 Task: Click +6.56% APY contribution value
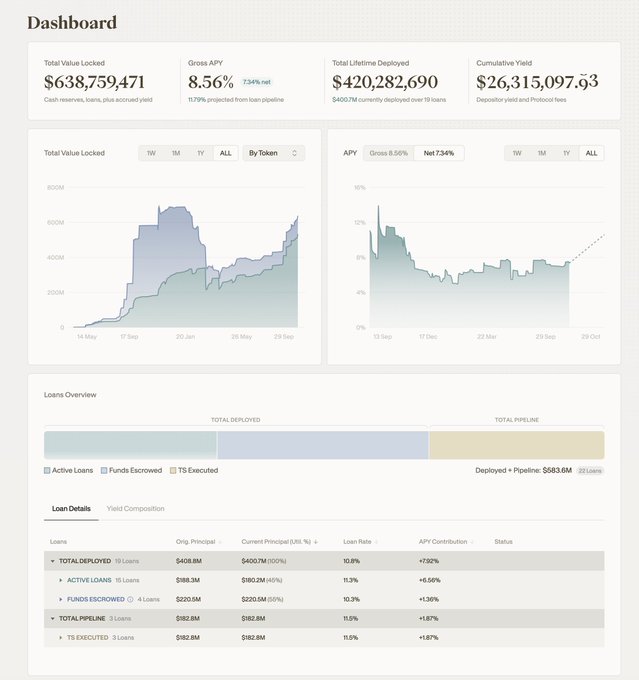coord(429,580)
